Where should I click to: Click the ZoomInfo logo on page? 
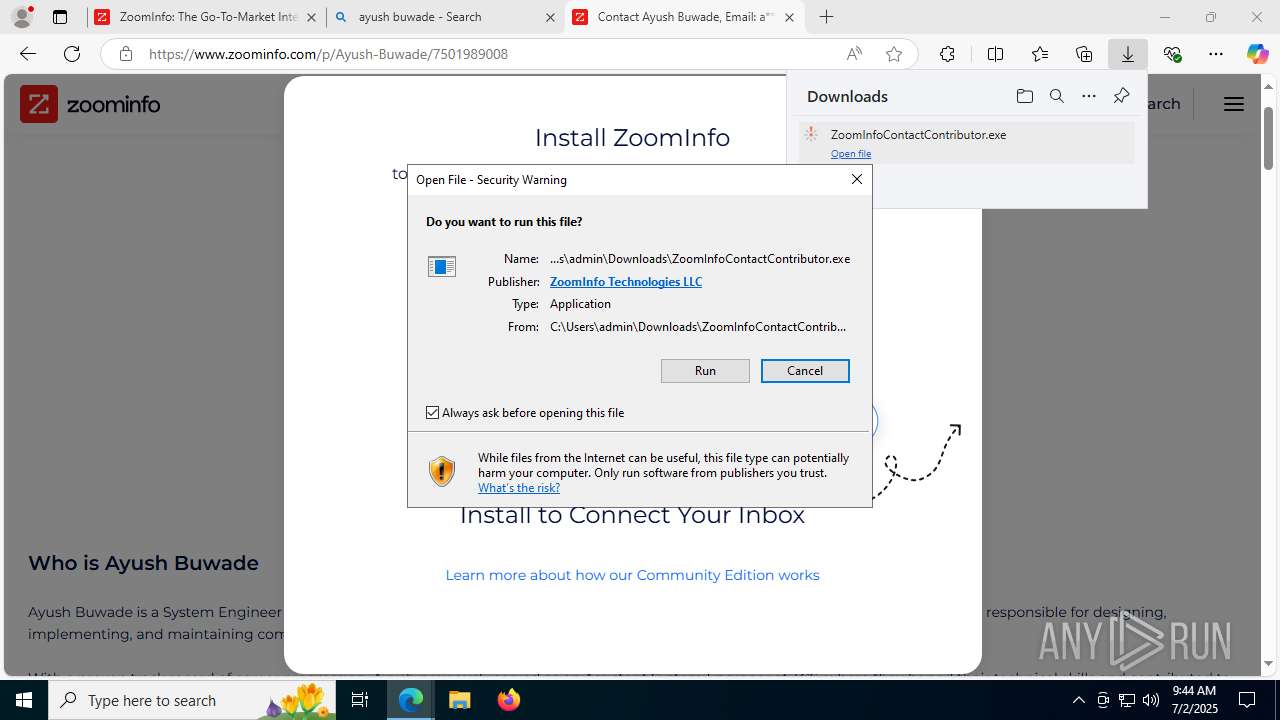[90, 104]
